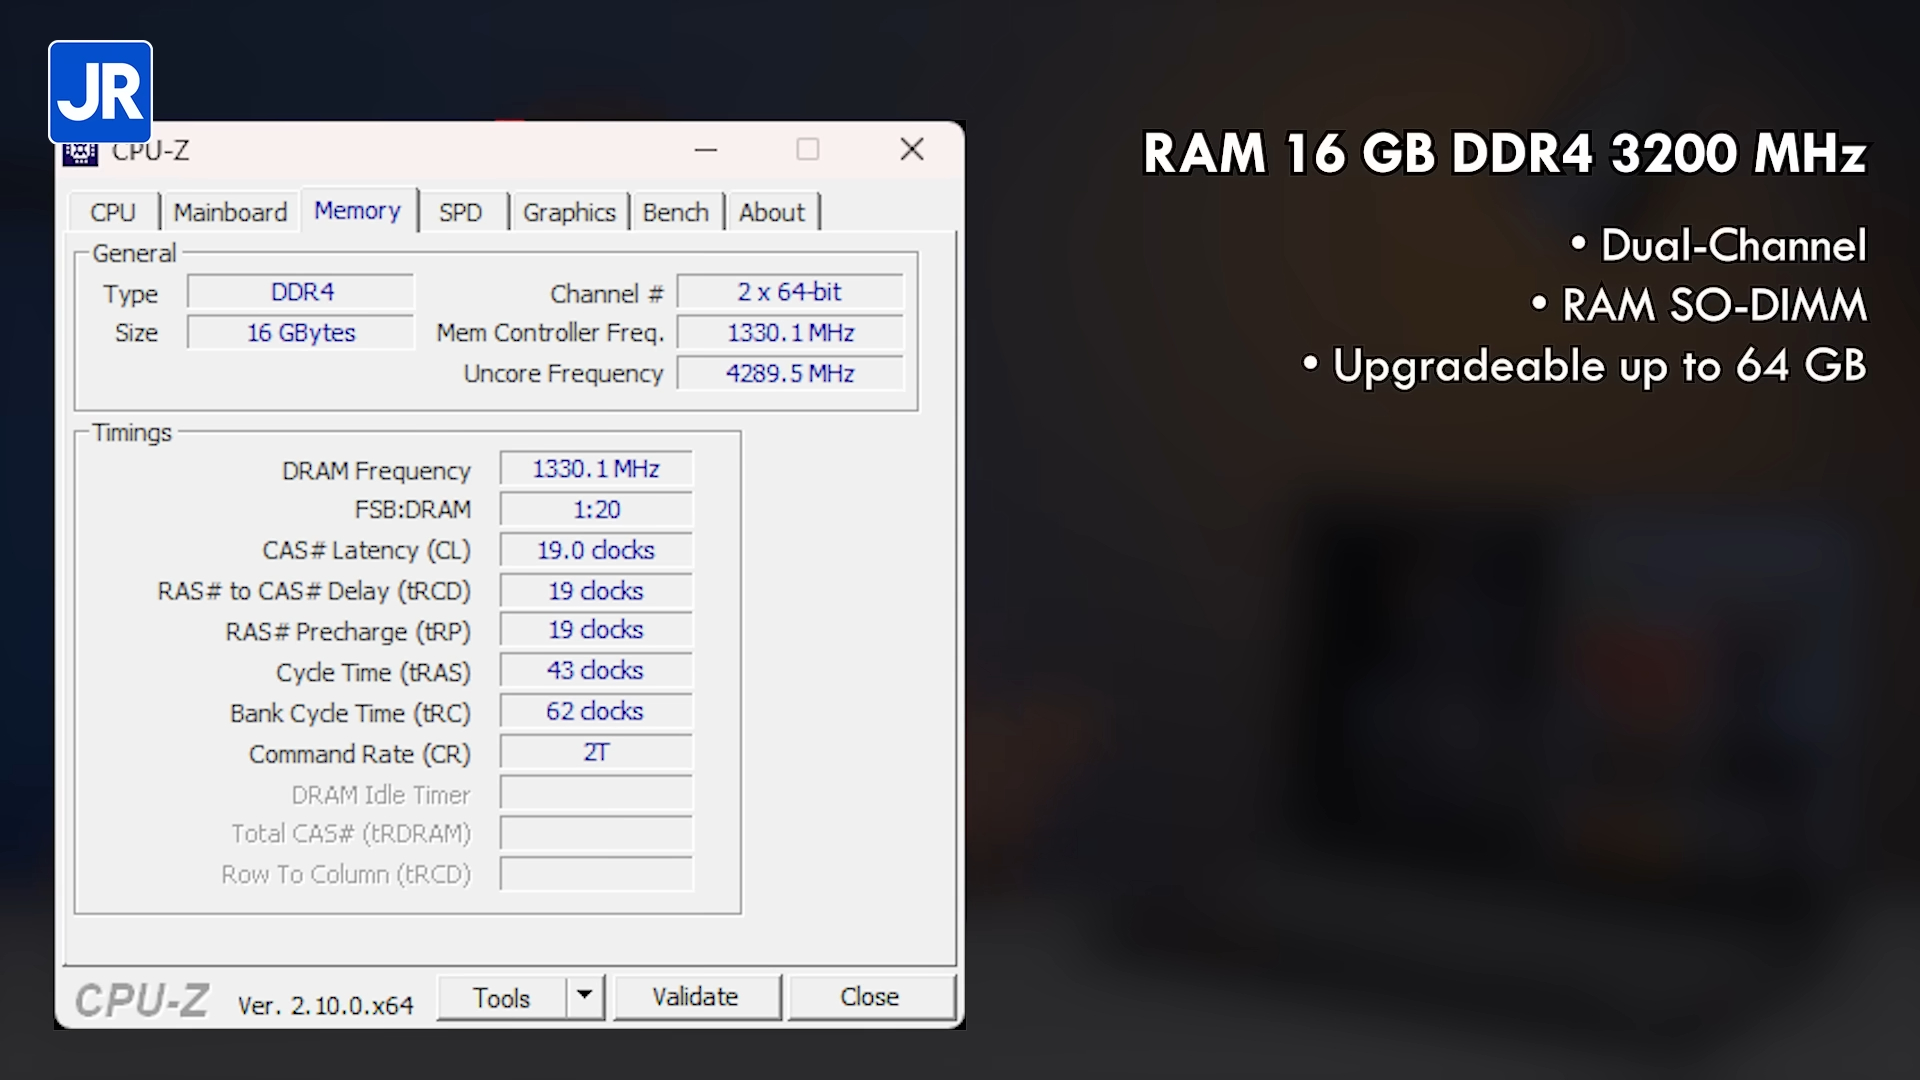Go to the Graphics tab
The width and height of the screenshot is (1920, 1080).
(x=569, y=212)
